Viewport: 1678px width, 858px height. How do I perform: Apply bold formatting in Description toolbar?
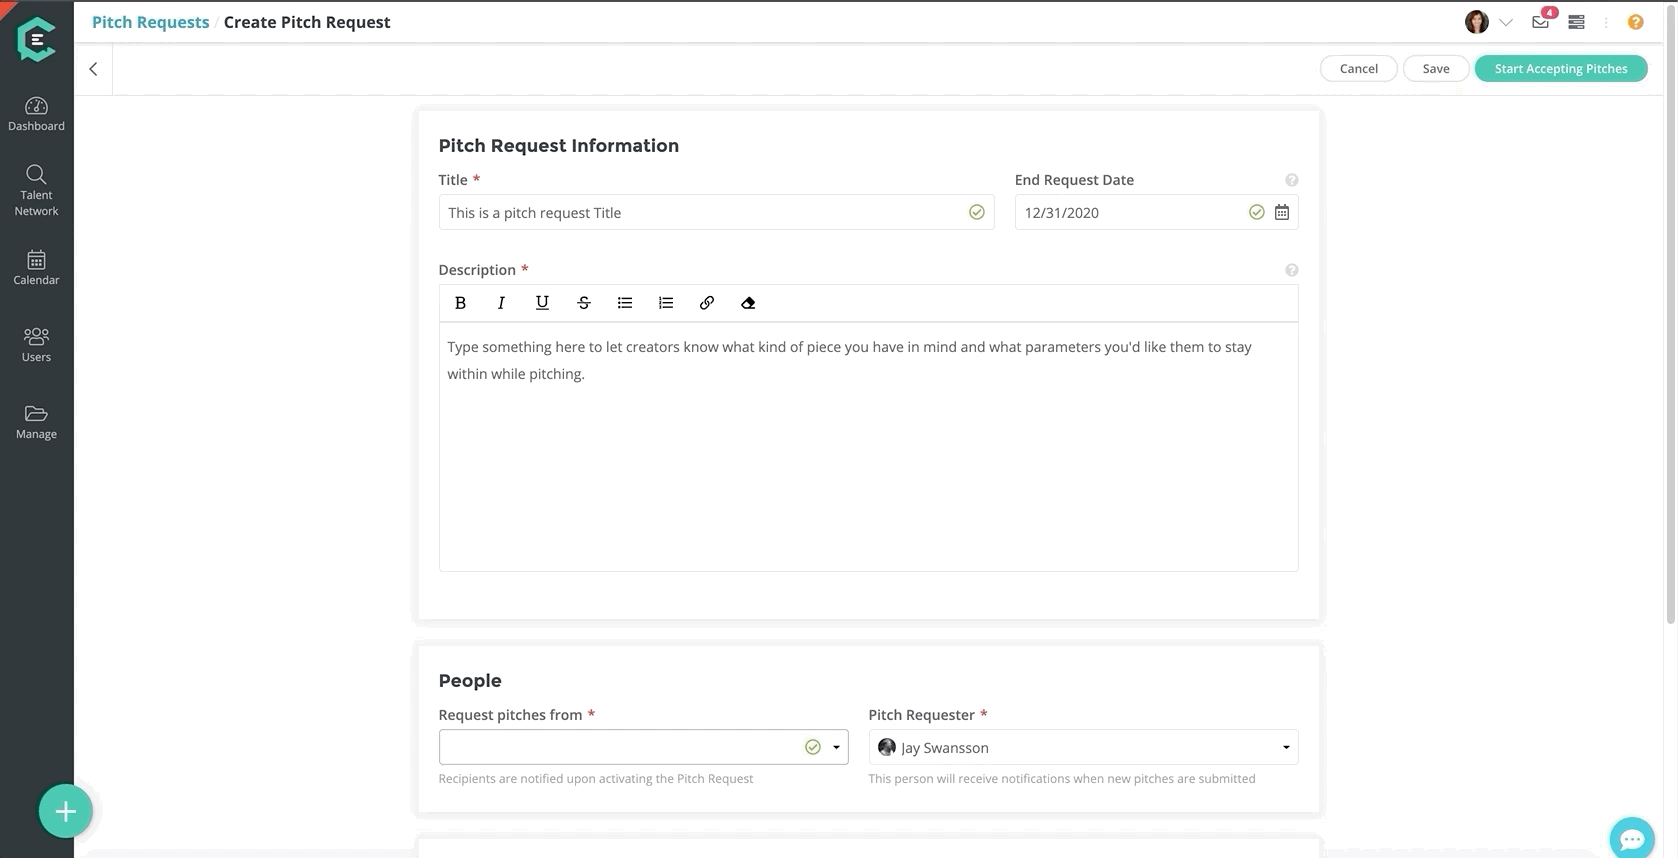(x=460, y=303)
